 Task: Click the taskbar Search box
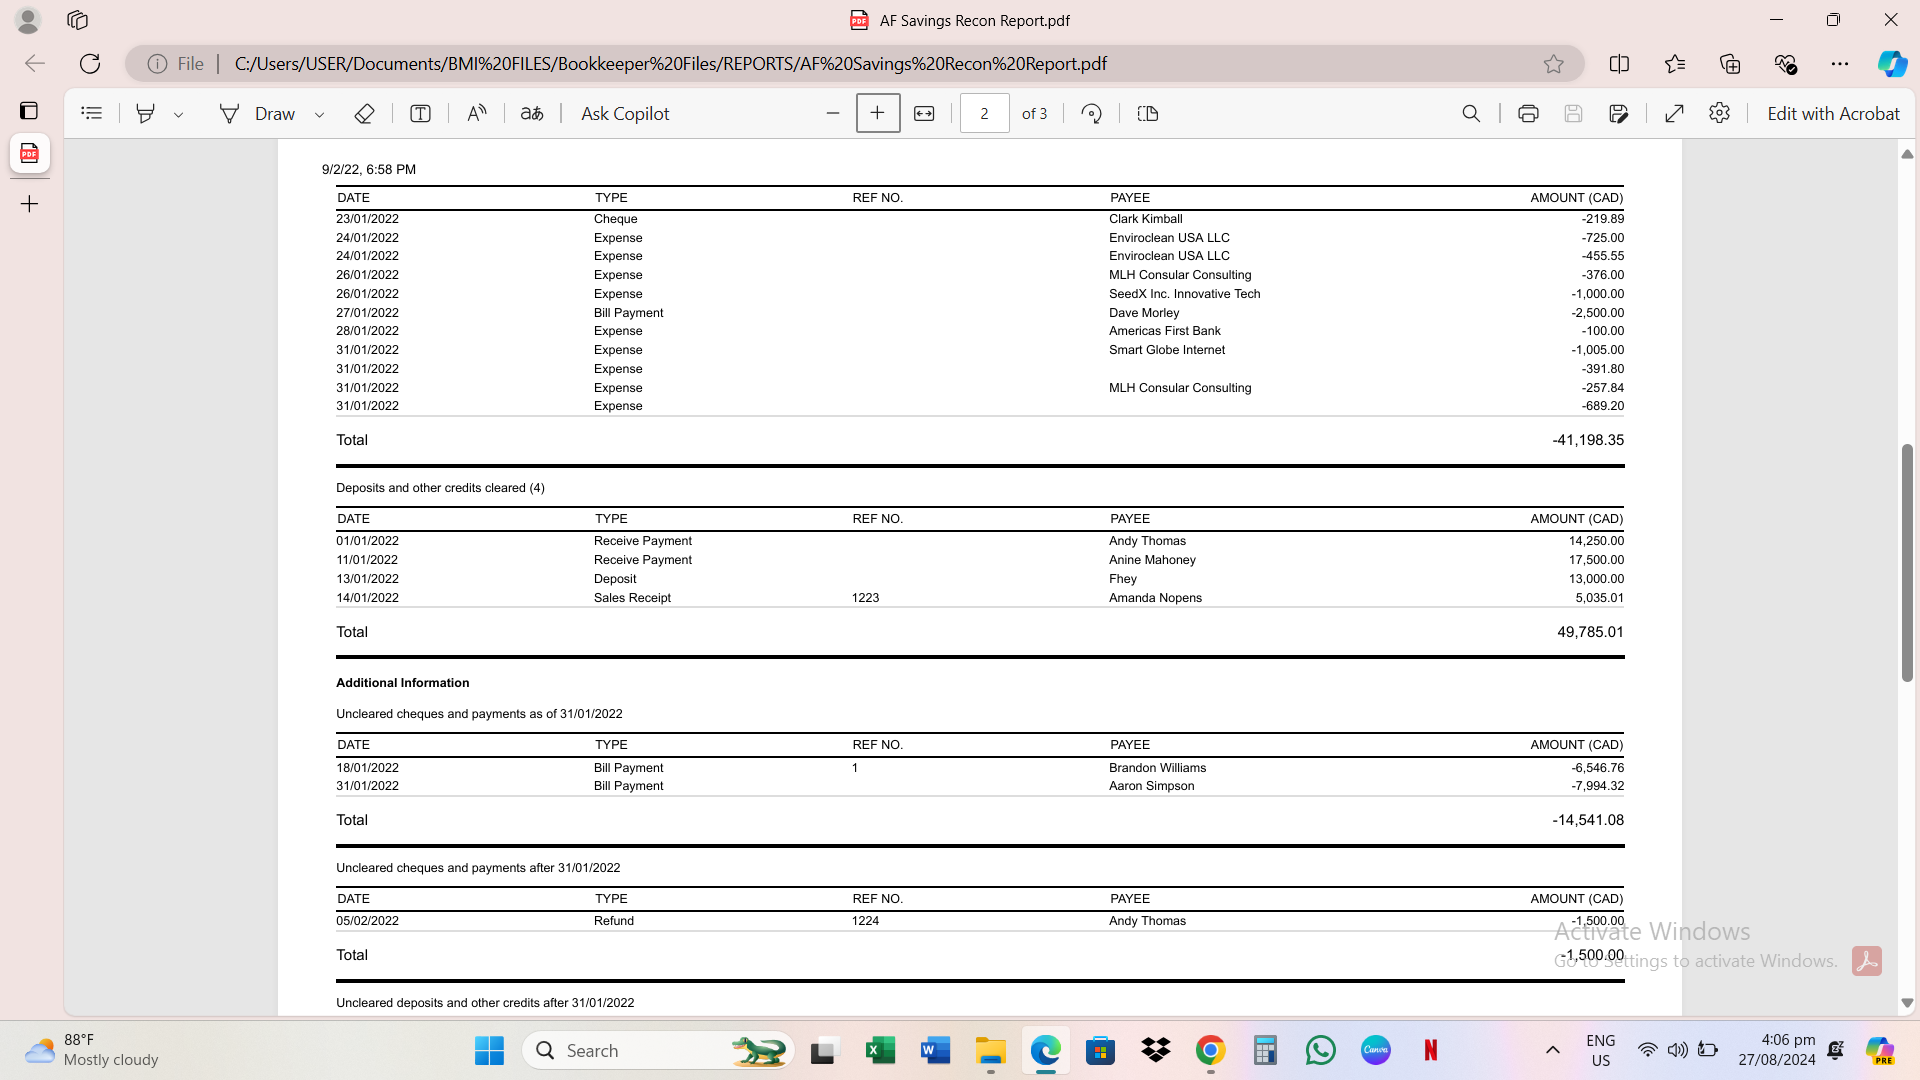coord(658,1051)
